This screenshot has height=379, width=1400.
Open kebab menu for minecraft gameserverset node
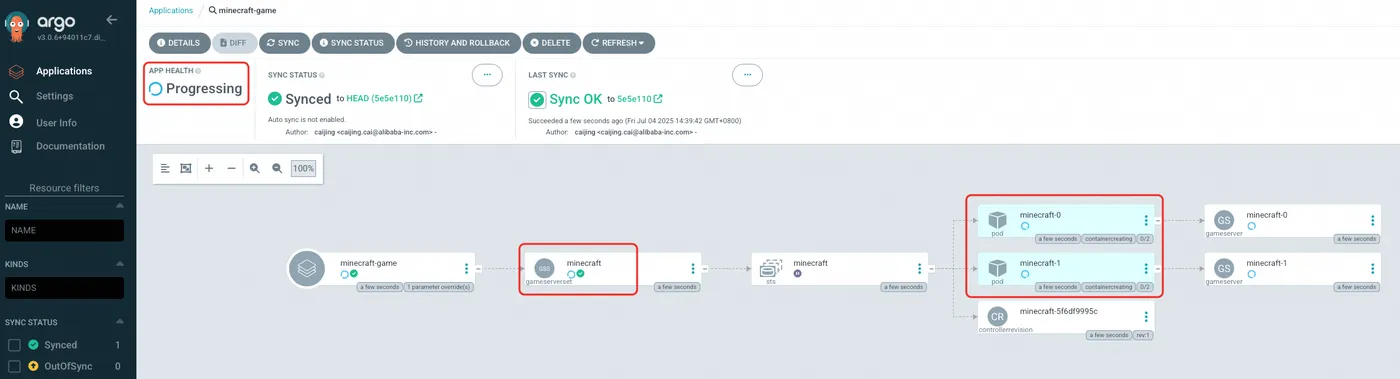[x=693, y=268]
